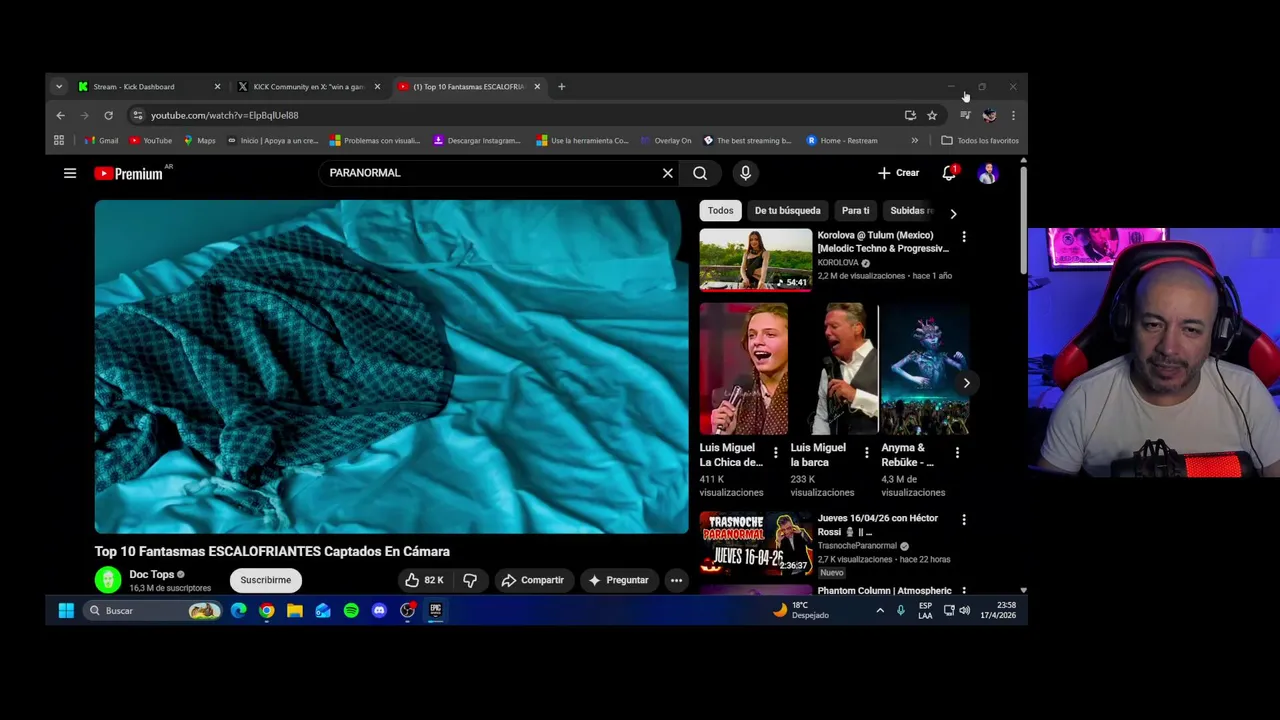Launch Spotify from the taskbar
1280x720 pixels.
pyautogui.click(x=351, y=611)
